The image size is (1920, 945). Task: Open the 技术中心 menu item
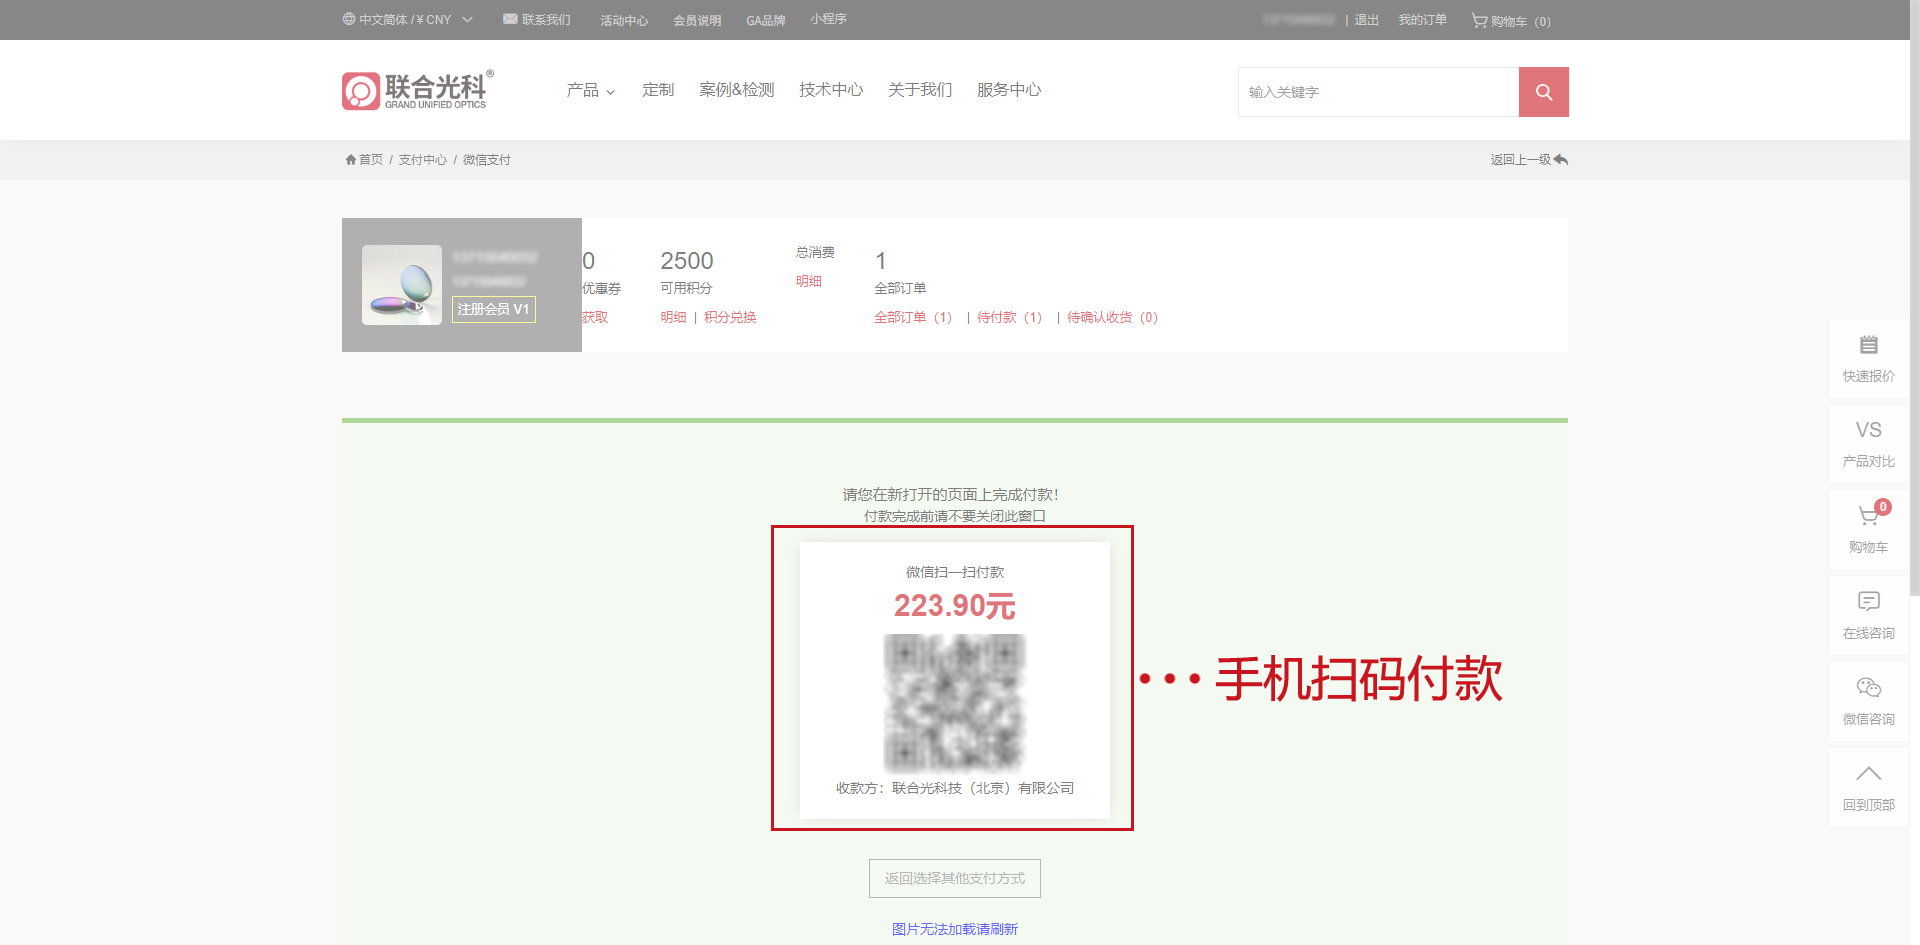tap(830, 90)
